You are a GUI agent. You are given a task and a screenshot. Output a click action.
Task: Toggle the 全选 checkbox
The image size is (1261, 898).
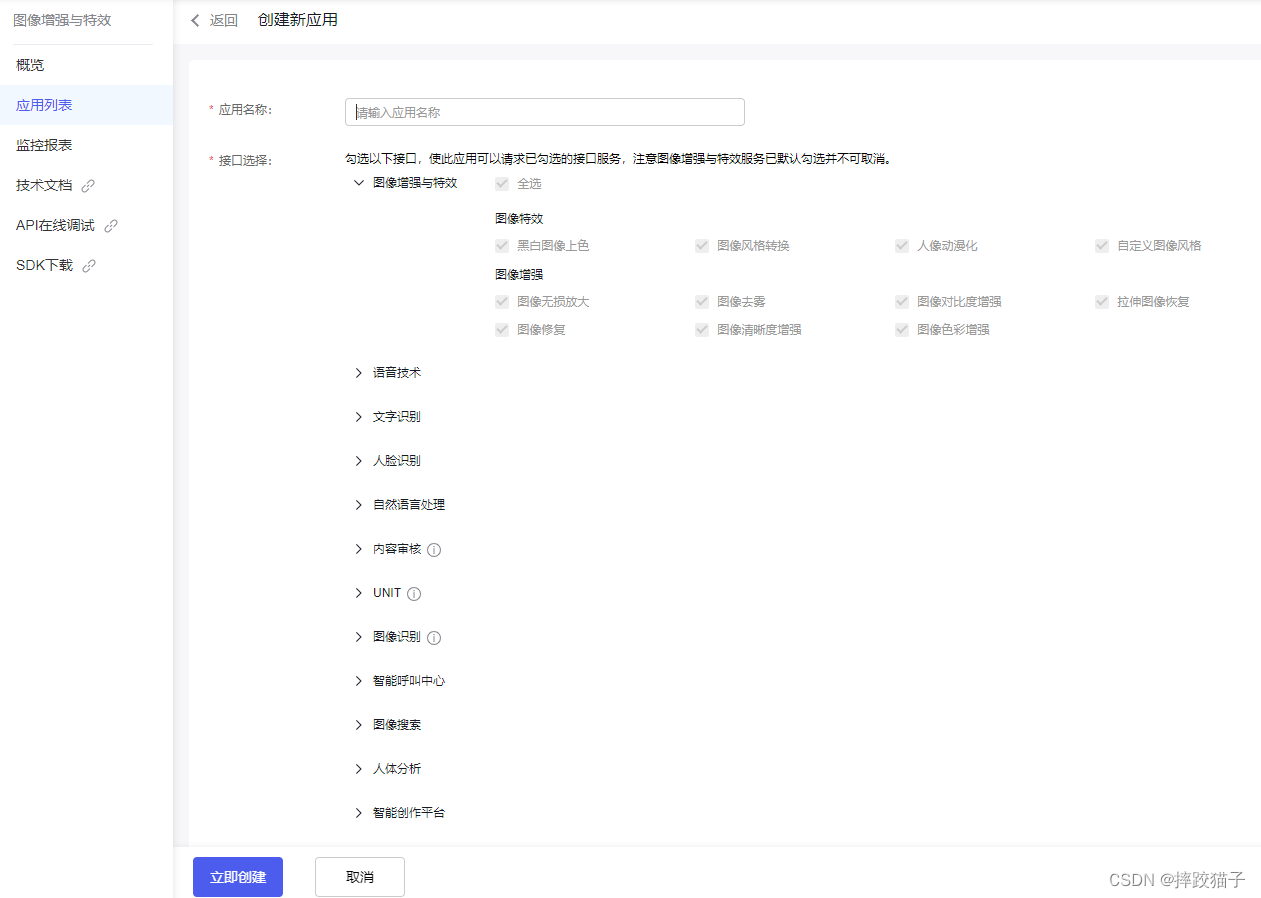[x=502, y=184]
